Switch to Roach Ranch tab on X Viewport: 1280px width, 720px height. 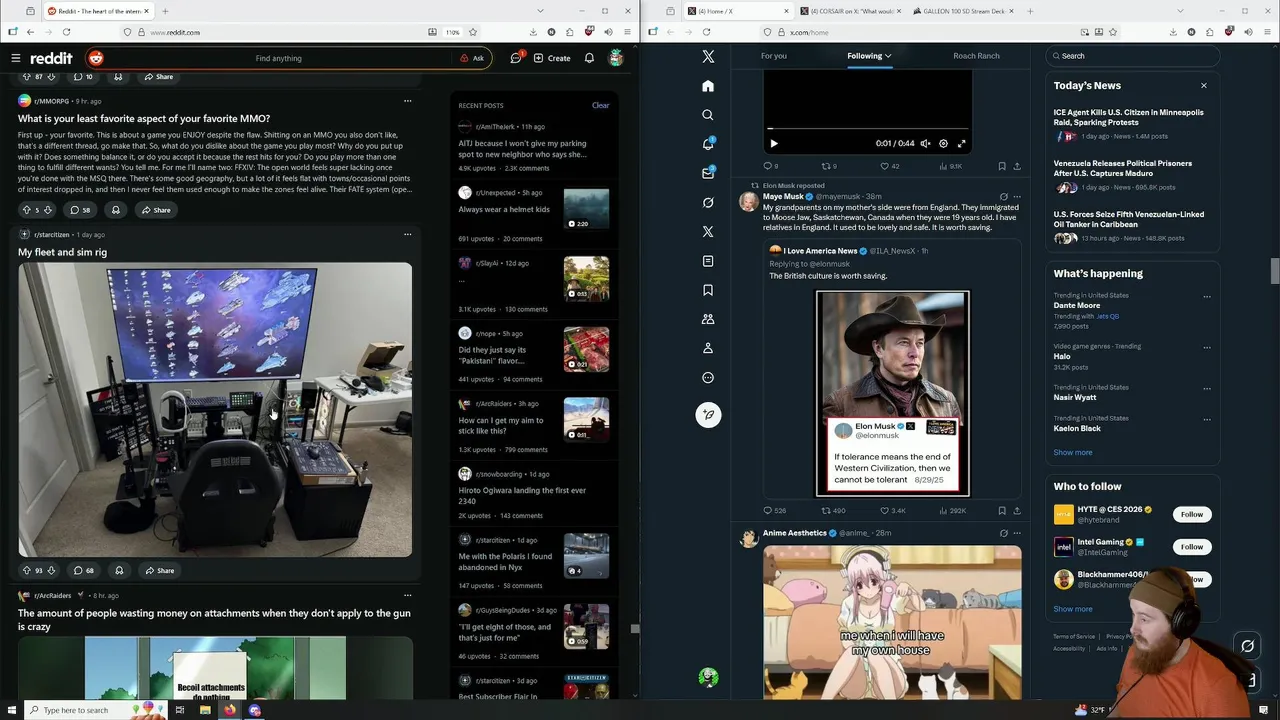[976, 56]
